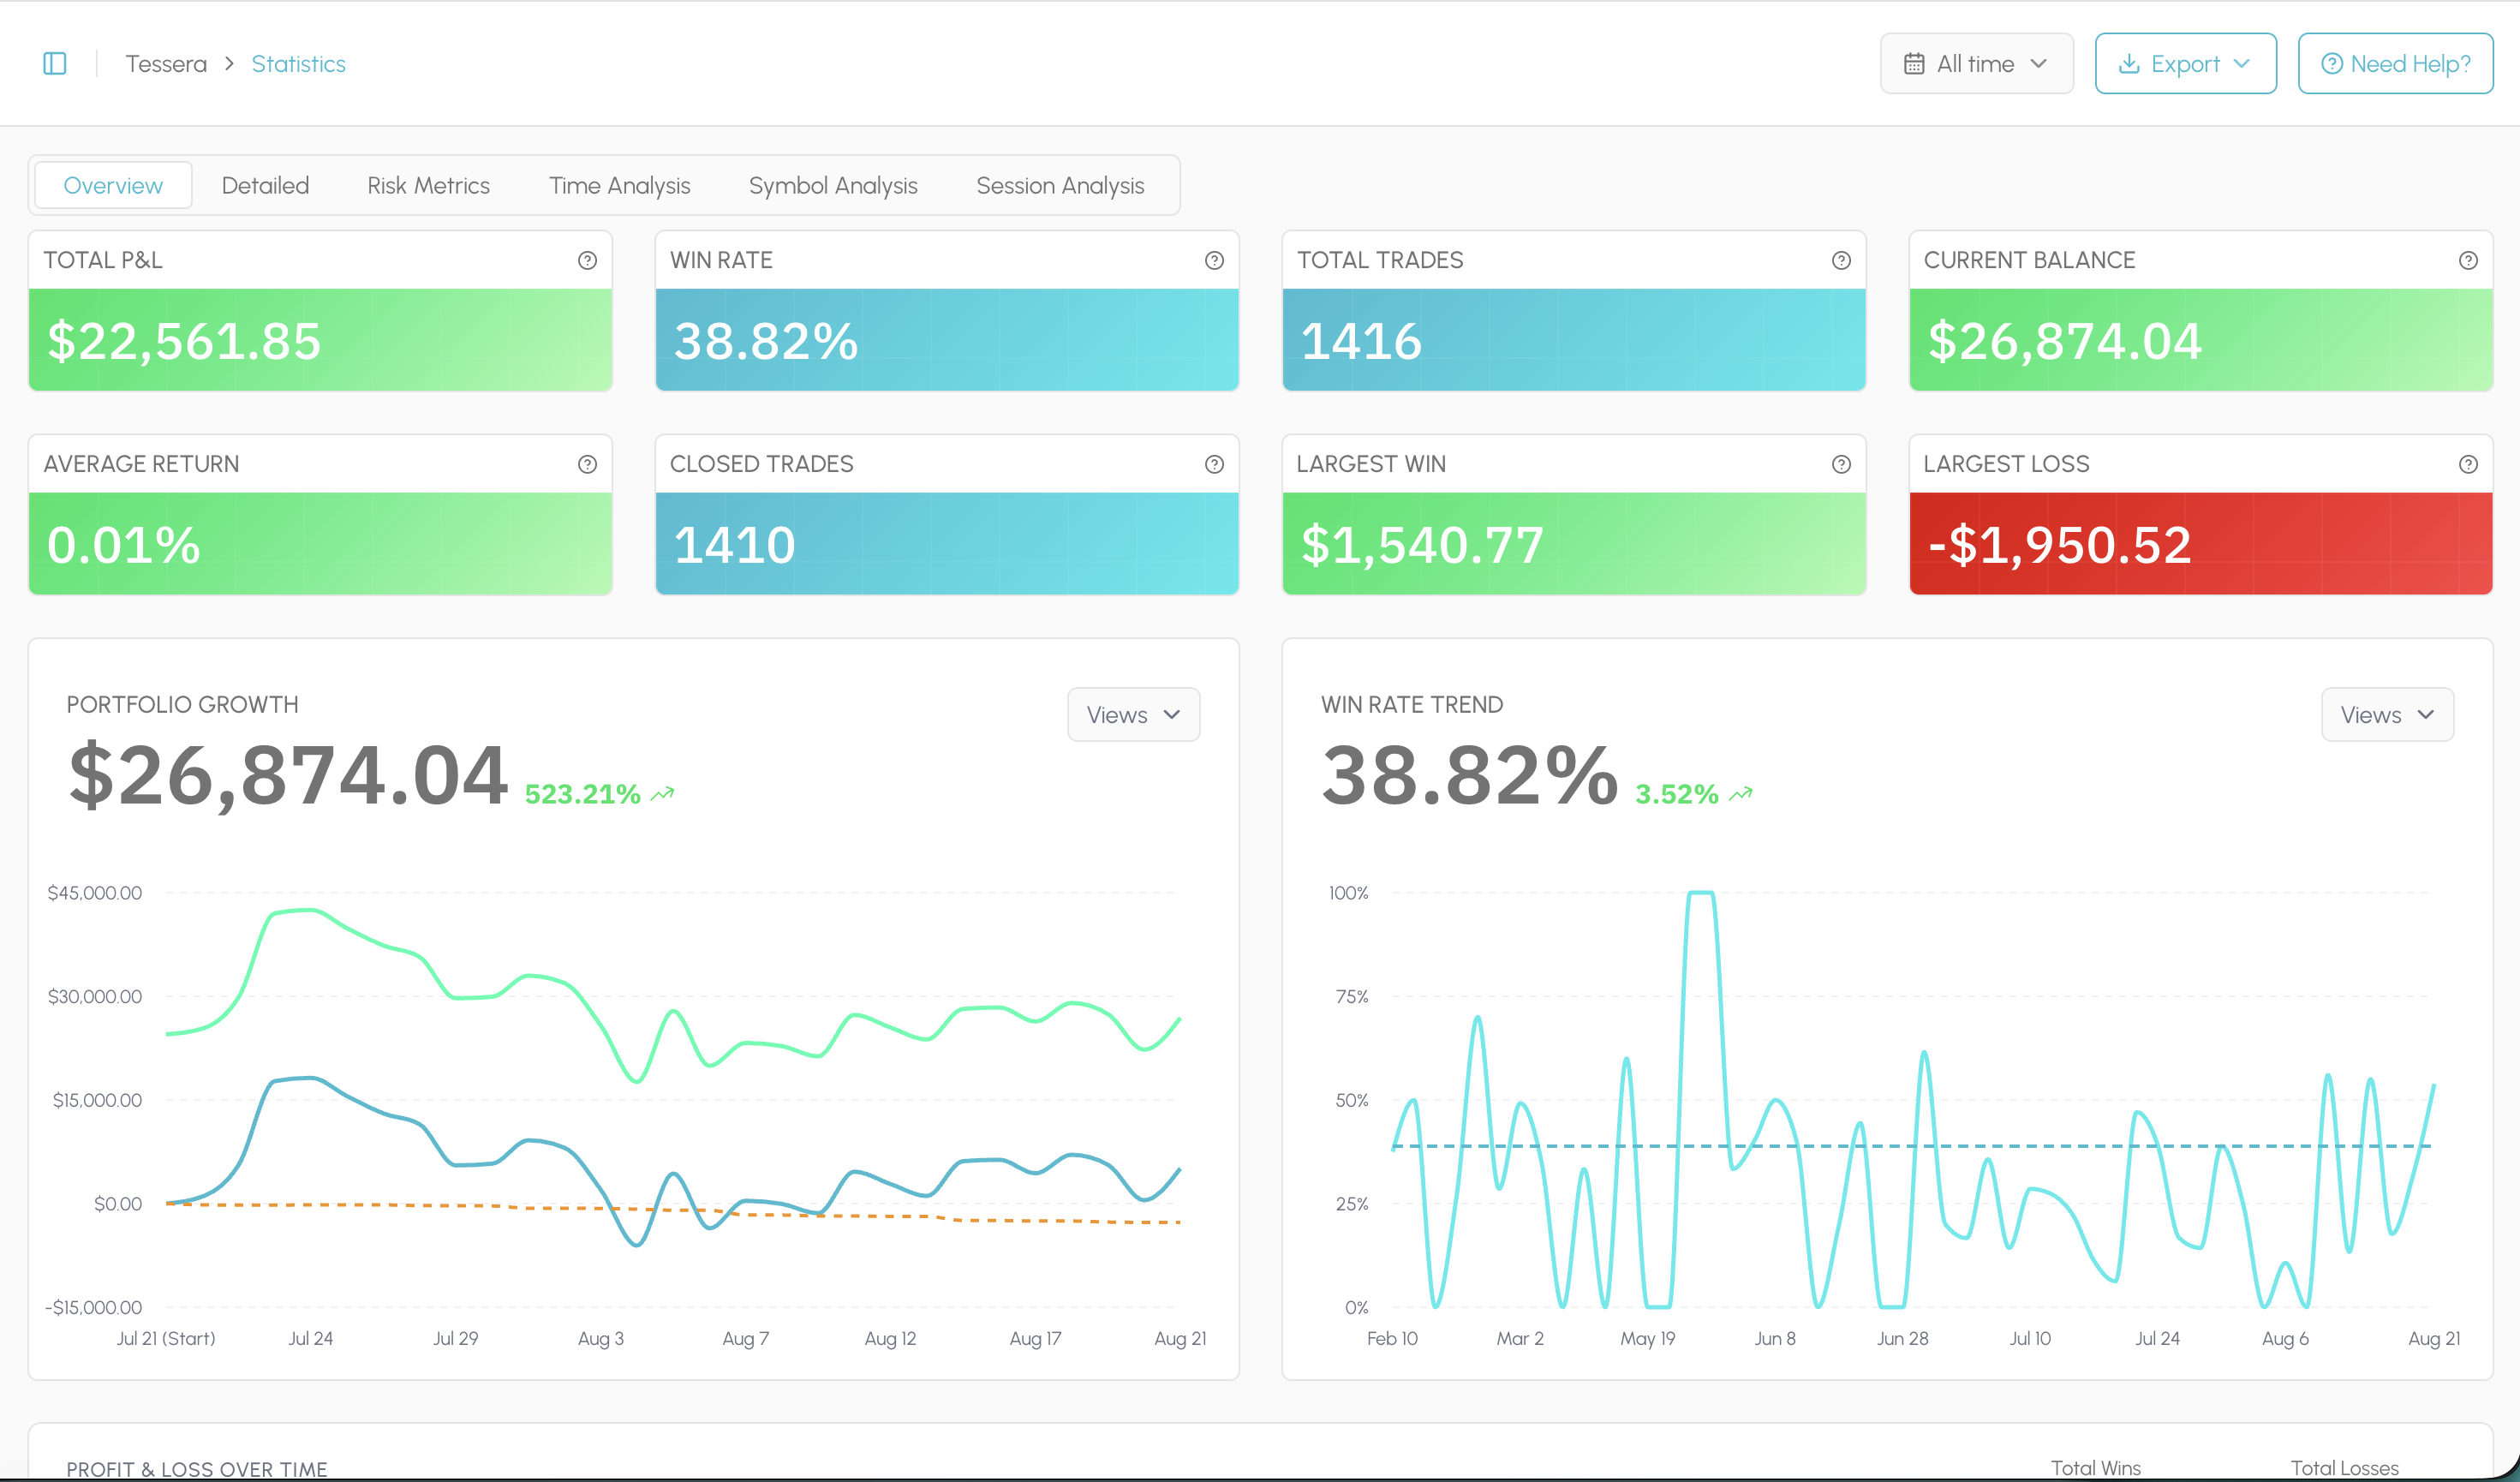Image resolution: width=2520 pixels, height=1482 pixels.
Task: Click Total Trades help icon
Action: [x=1841, y=260]
